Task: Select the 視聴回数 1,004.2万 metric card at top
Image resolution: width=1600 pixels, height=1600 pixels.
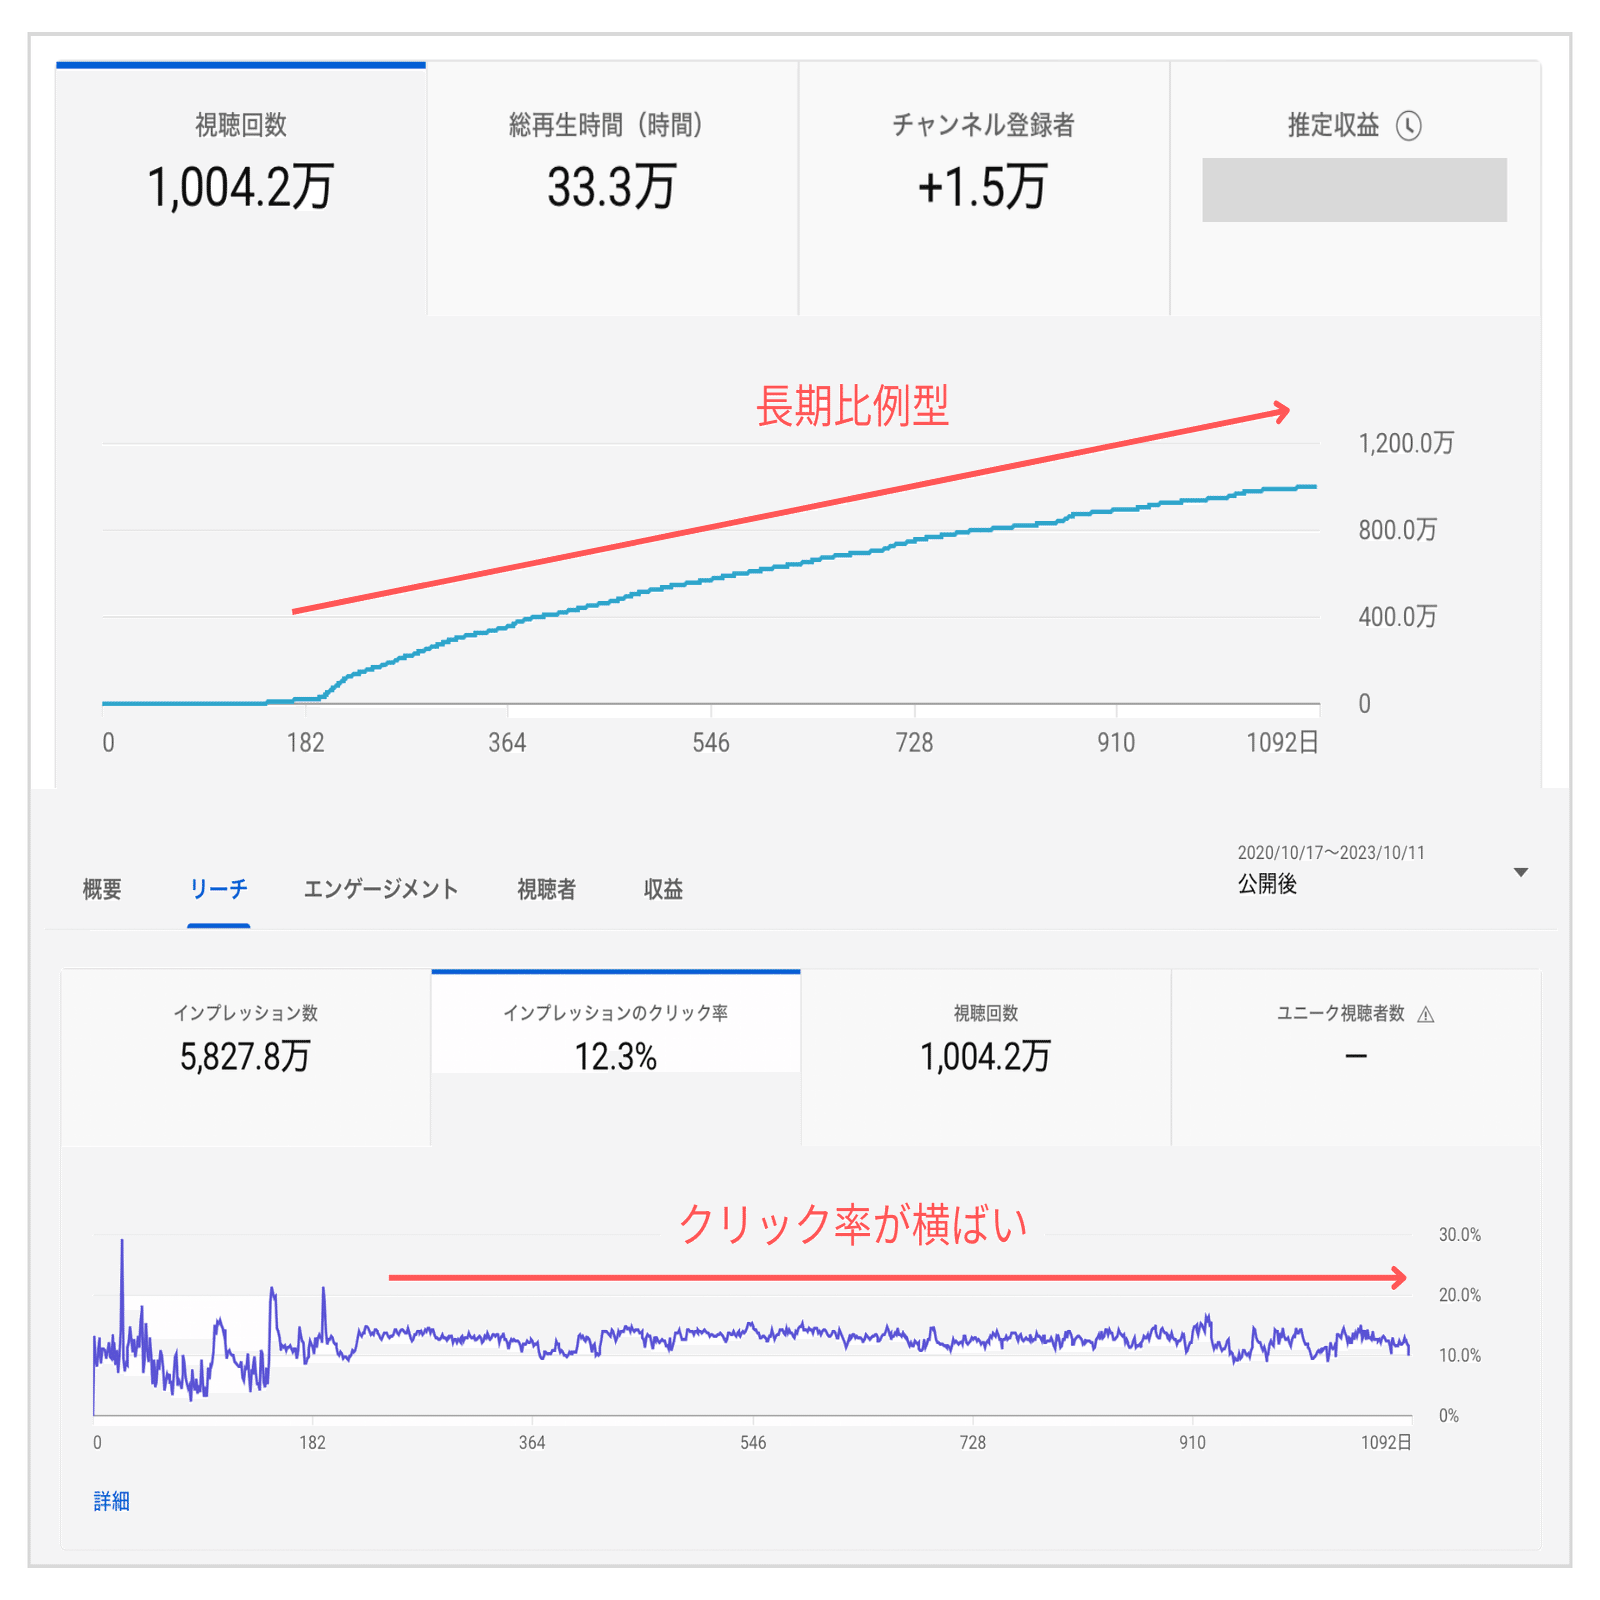Action: coord(241,189)
